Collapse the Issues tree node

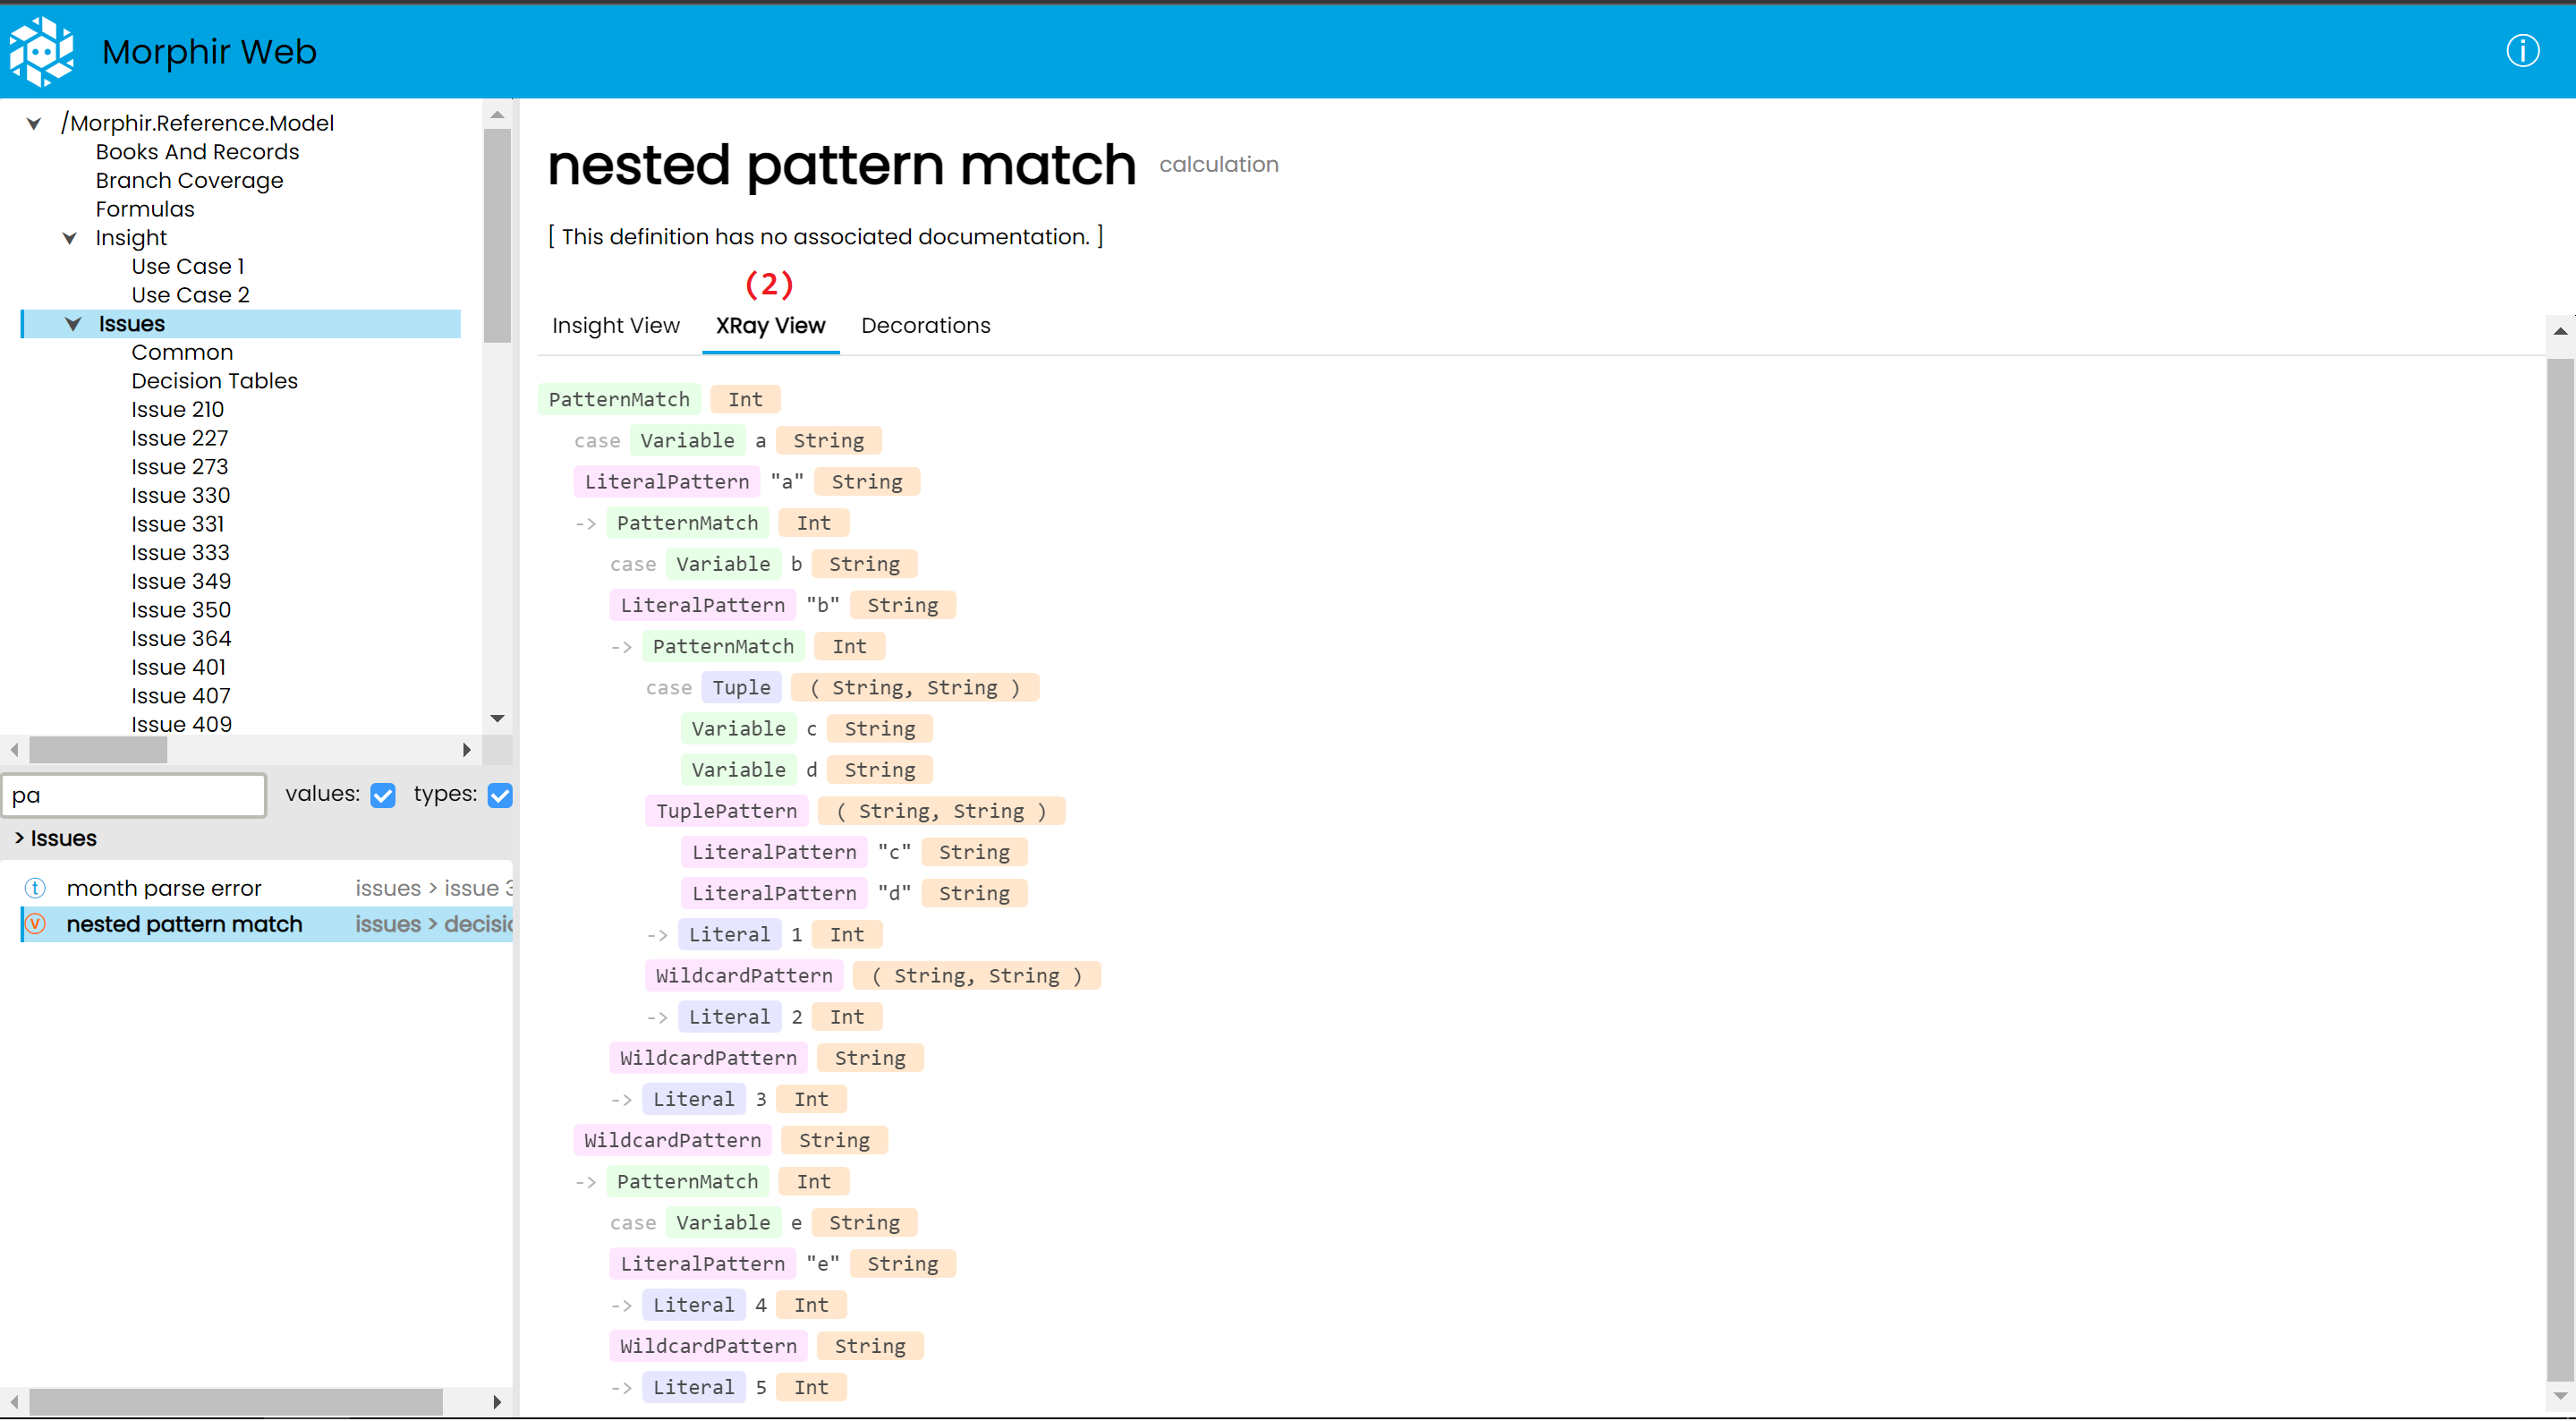[x=73, y=324]
